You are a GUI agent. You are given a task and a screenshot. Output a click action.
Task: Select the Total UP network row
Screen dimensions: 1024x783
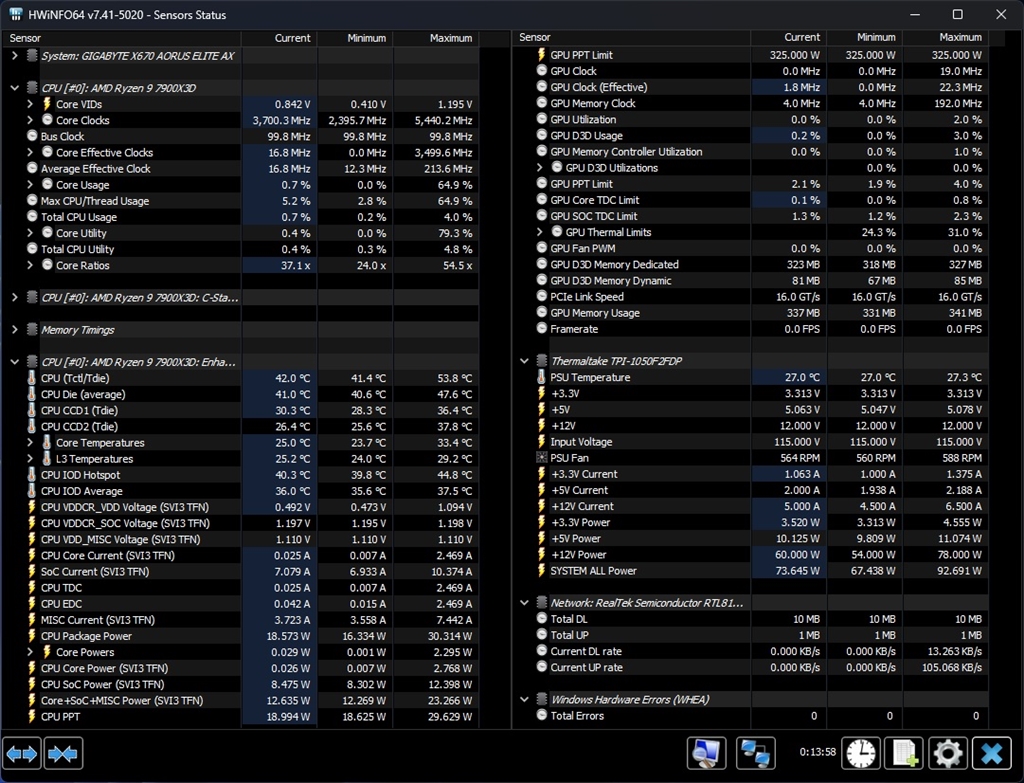[750, 635]
